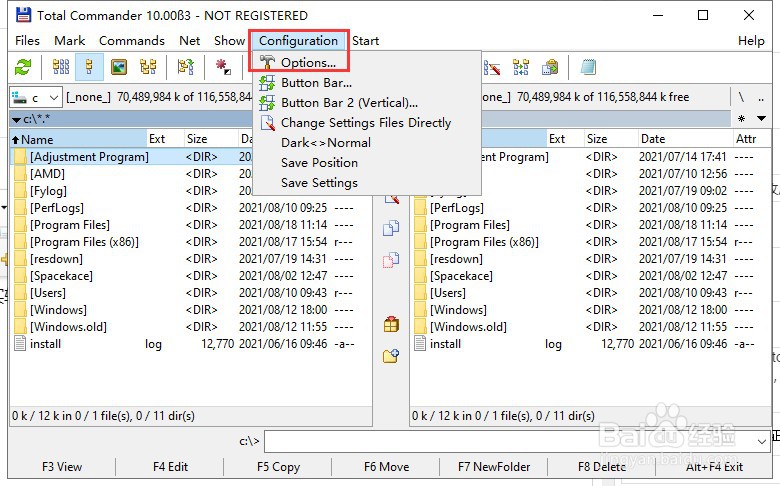
Task: Click the F8 Delete button
Action: (602, 467)
